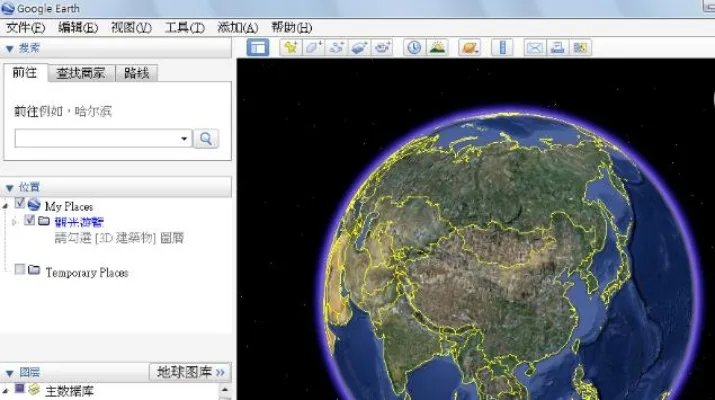Screen dimensions: 715x400
Task: Select the Add Path tool
Action: pyautogui.click(x=337, y=47)
